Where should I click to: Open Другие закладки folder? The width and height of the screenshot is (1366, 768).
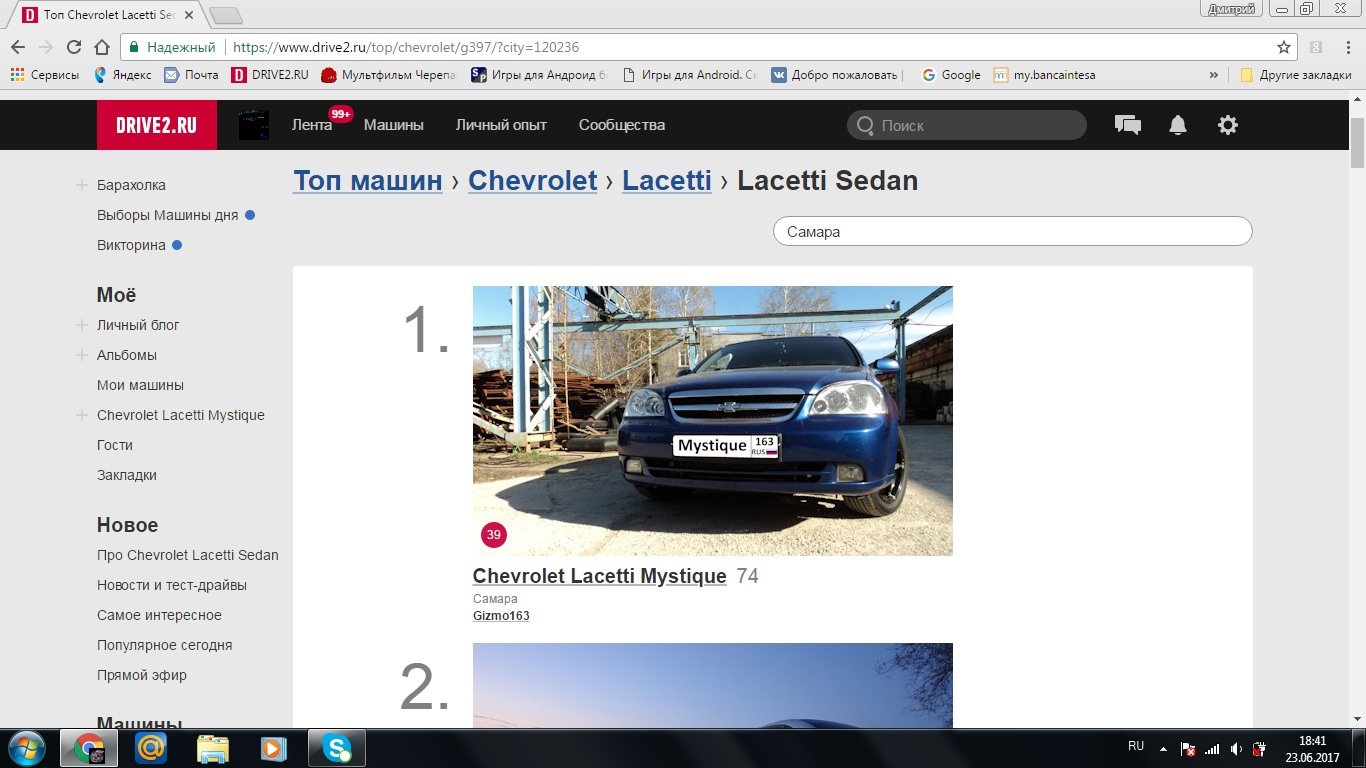pyautogui.click(x=1296, y=75)
